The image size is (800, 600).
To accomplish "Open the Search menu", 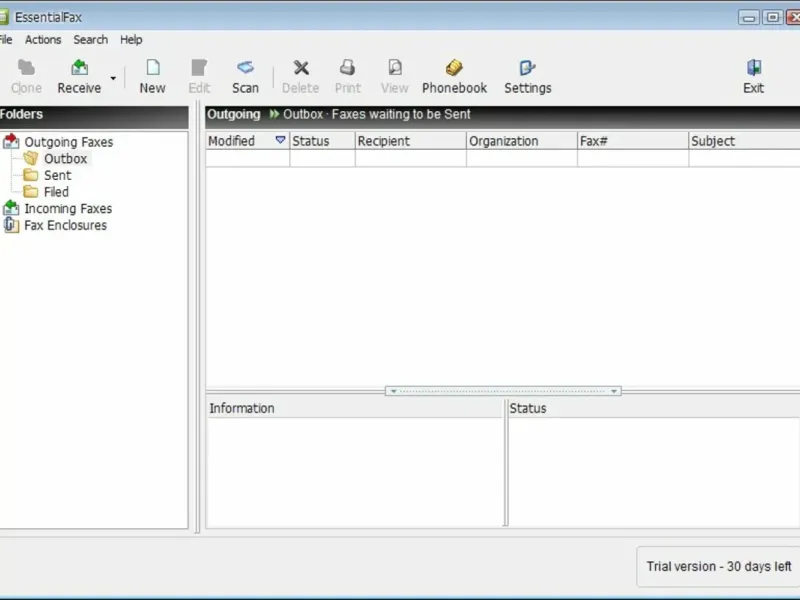I will click(91, 40).
